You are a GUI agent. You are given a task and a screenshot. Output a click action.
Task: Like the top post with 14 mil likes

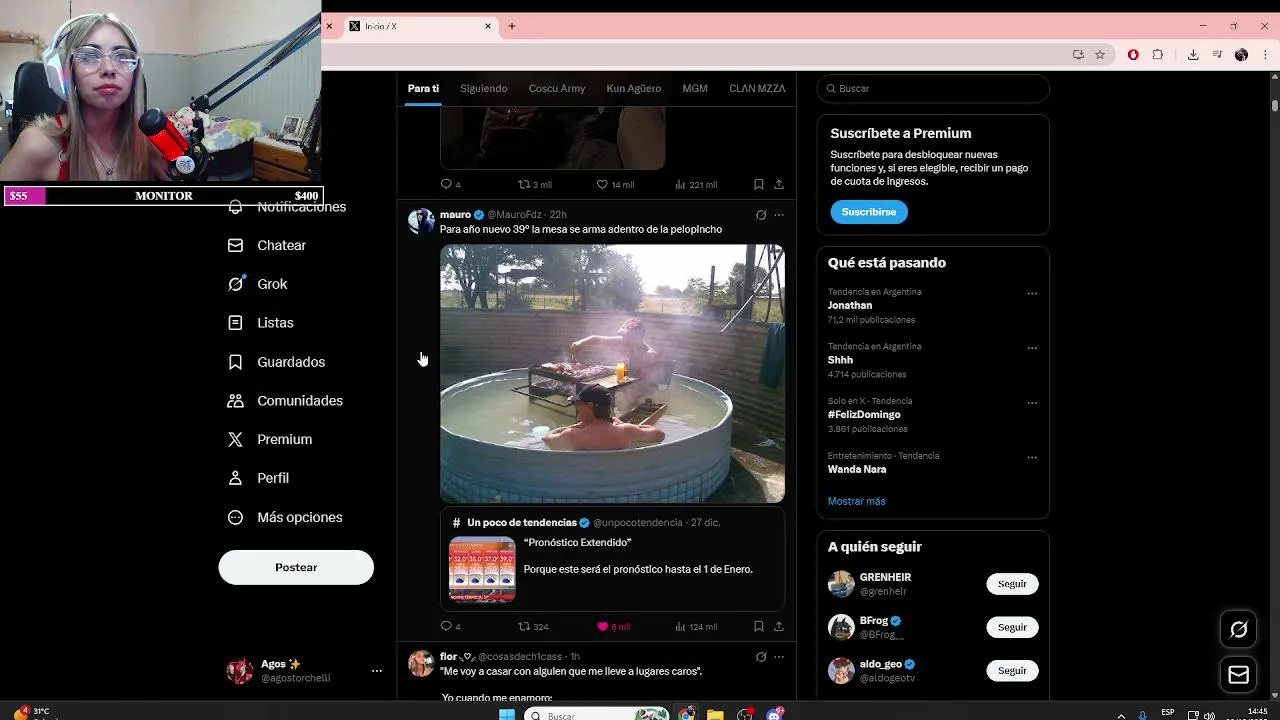pos(615,185)
